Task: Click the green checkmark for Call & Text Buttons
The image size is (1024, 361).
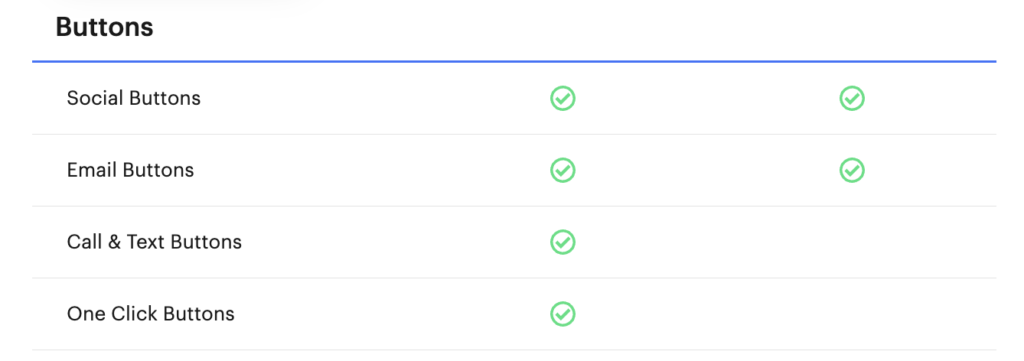Action: (x=562, y=242)
